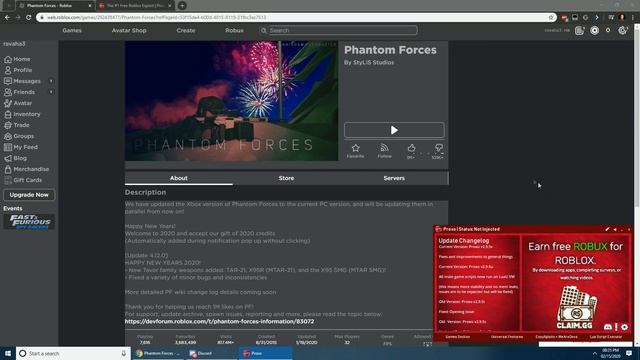The width and height of the screenshot is (640, 360).
Task: Click the Phantom Forces game thumbnail
Action: pos(231,101)
